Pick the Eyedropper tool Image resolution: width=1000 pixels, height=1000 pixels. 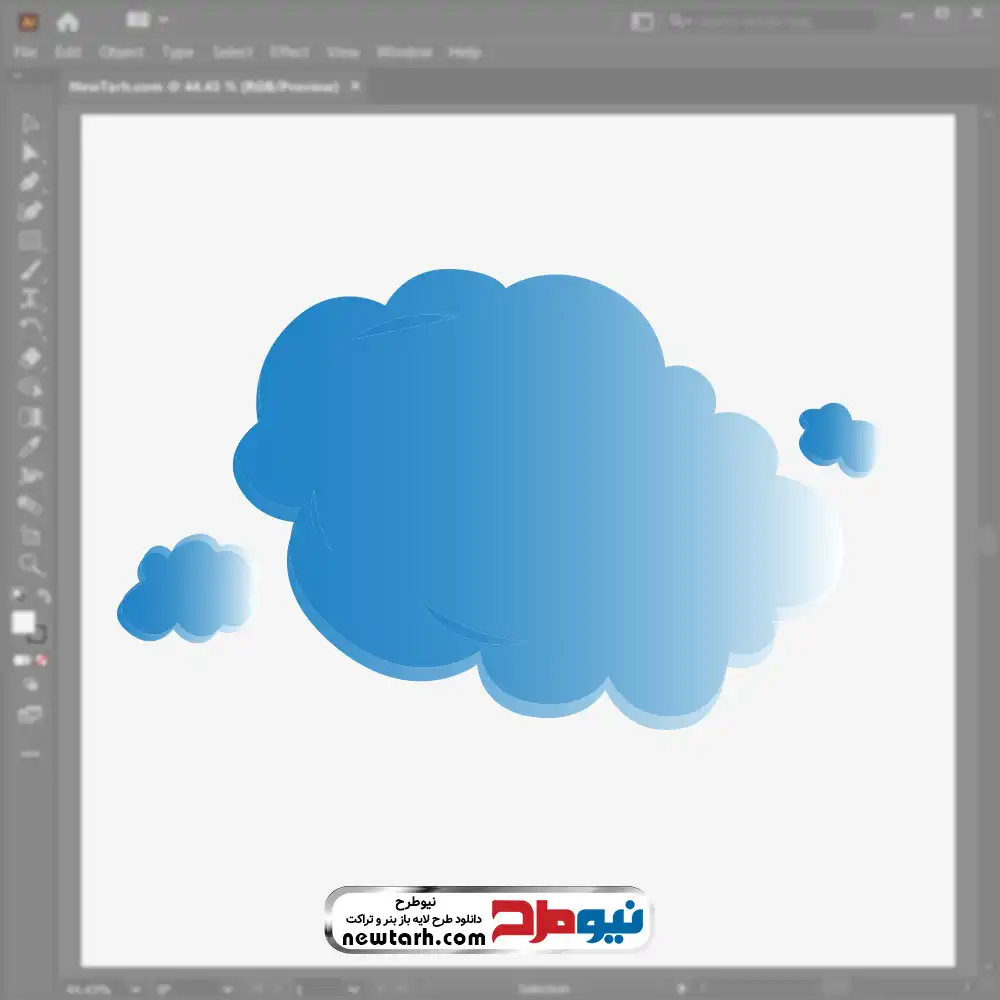point(30,446)
